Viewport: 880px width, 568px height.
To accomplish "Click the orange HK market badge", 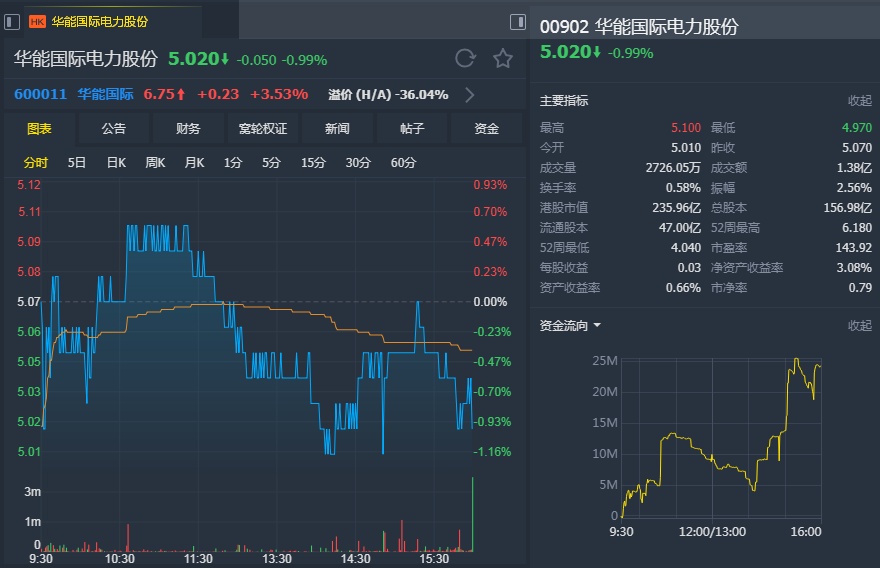I will click(x=37, y=22).
